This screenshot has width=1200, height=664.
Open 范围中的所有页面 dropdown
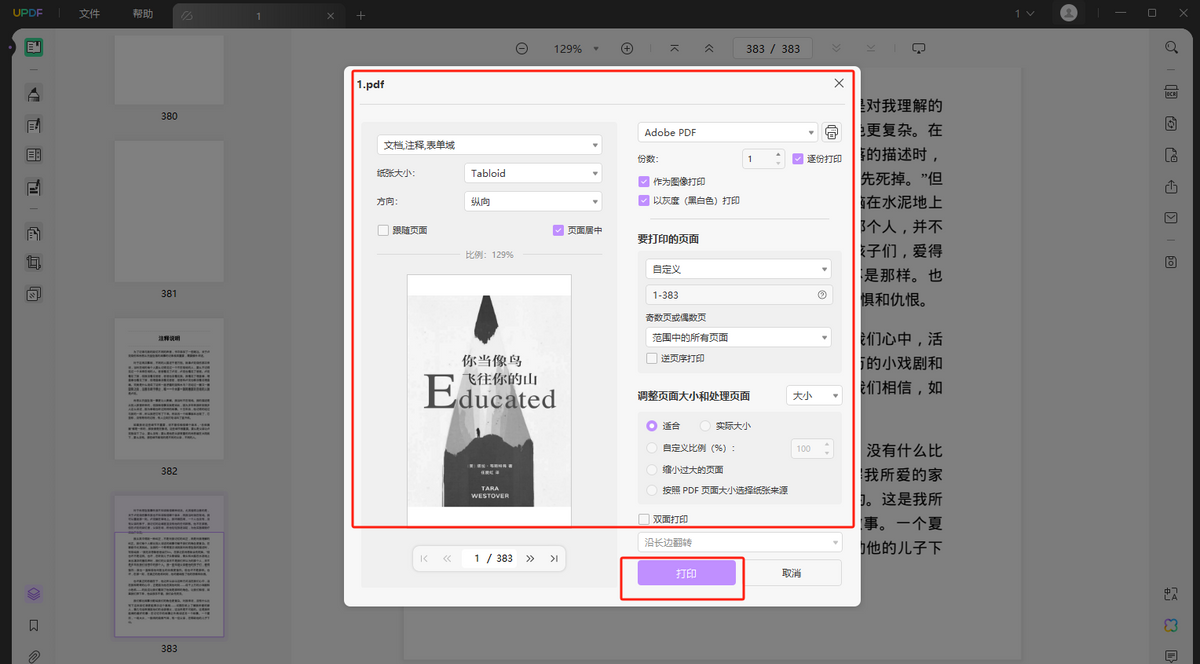(x=738, y=338)
